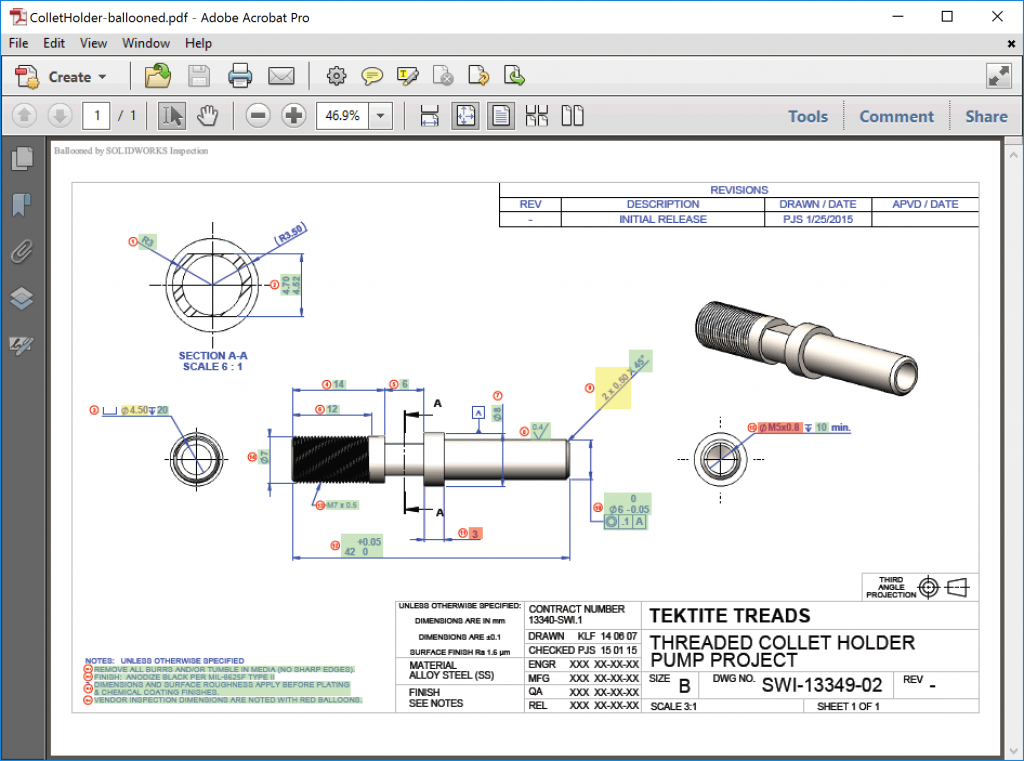Click the Open file folder icon
Viewport: 1024px width, 761px height.
click(157, 76)
